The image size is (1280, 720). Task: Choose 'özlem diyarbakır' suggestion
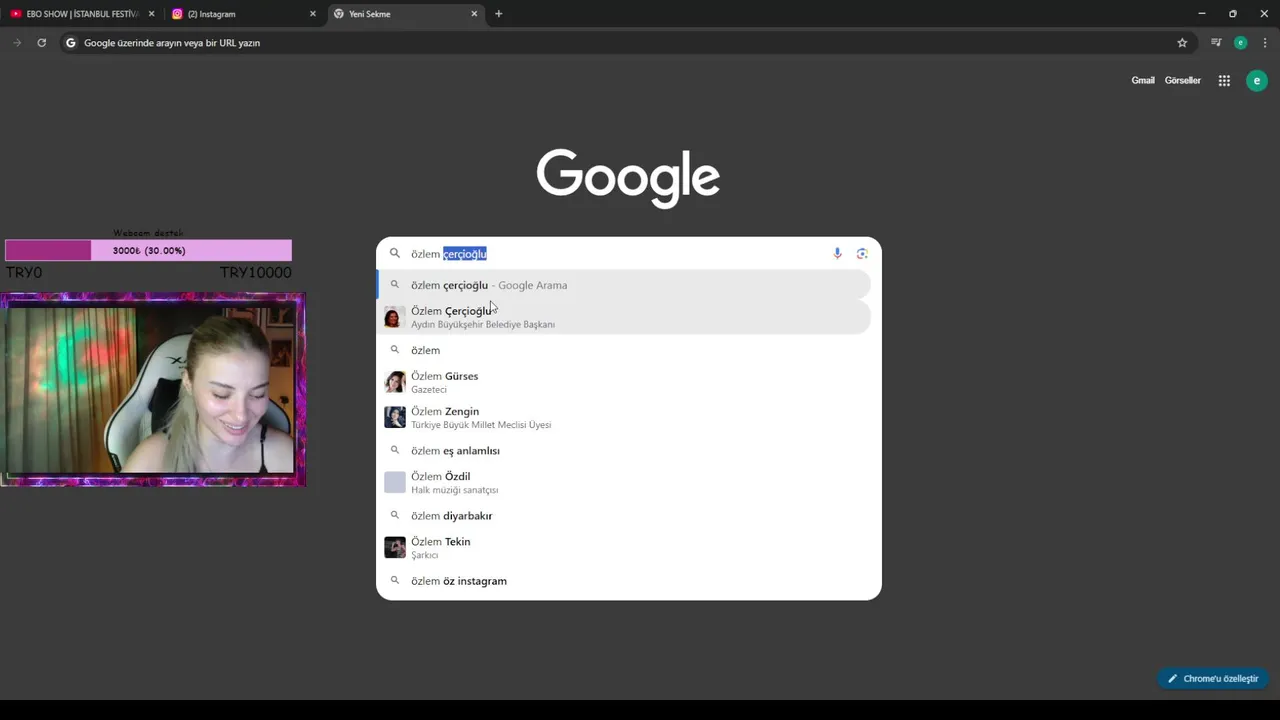click(x=623, y=516)
